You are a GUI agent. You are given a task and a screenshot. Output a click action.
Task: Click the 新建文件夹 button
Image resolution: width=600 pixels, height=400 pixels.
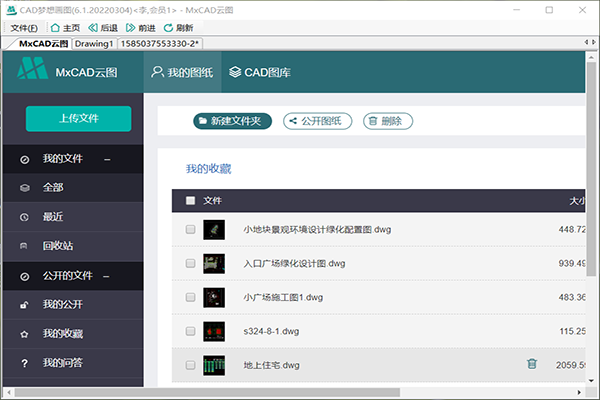click(x=232, y=121)
